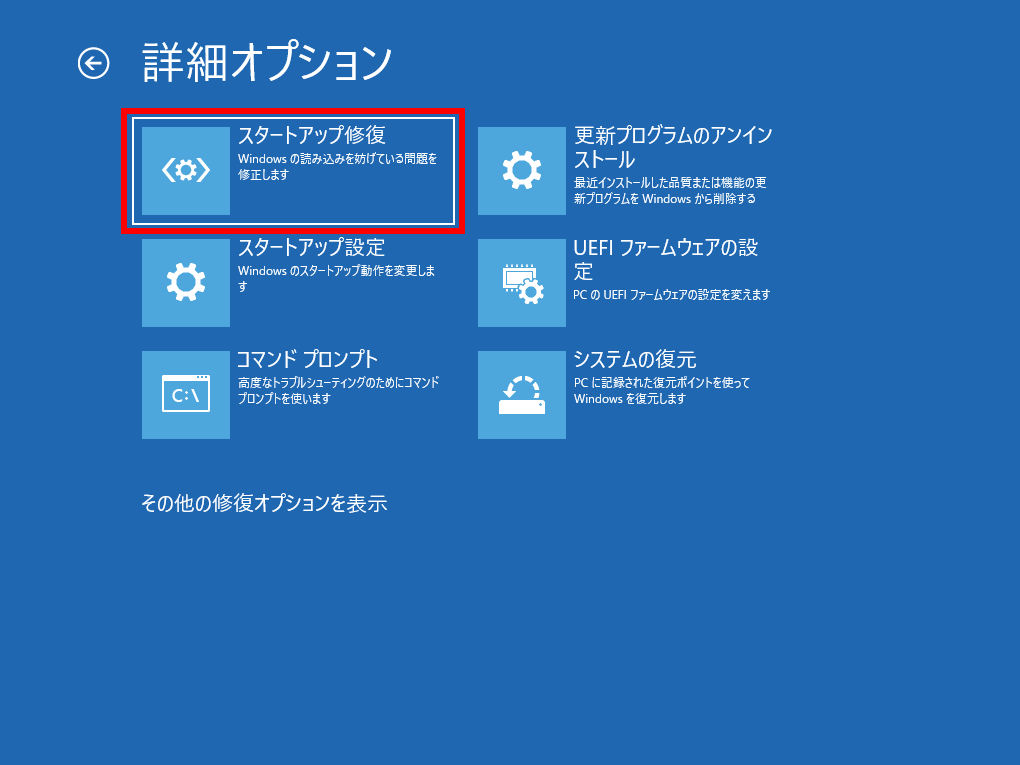Click text 'Windows の読み込みを妨げている問題を修正します'
The height and width of the screenshot is (765, 1020).
(x=338, y=167)
